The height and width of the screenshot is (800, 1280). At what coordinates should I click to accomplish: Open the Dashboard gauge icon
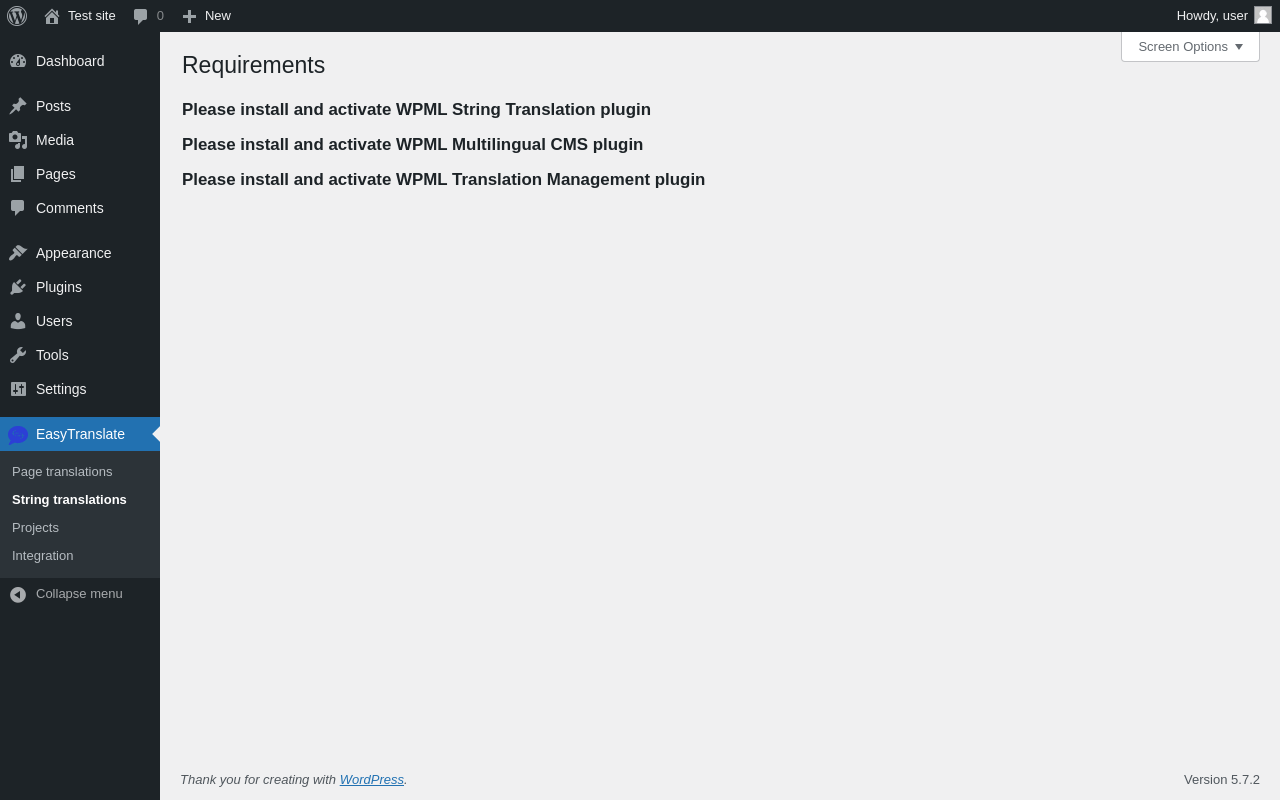(18, 61)
